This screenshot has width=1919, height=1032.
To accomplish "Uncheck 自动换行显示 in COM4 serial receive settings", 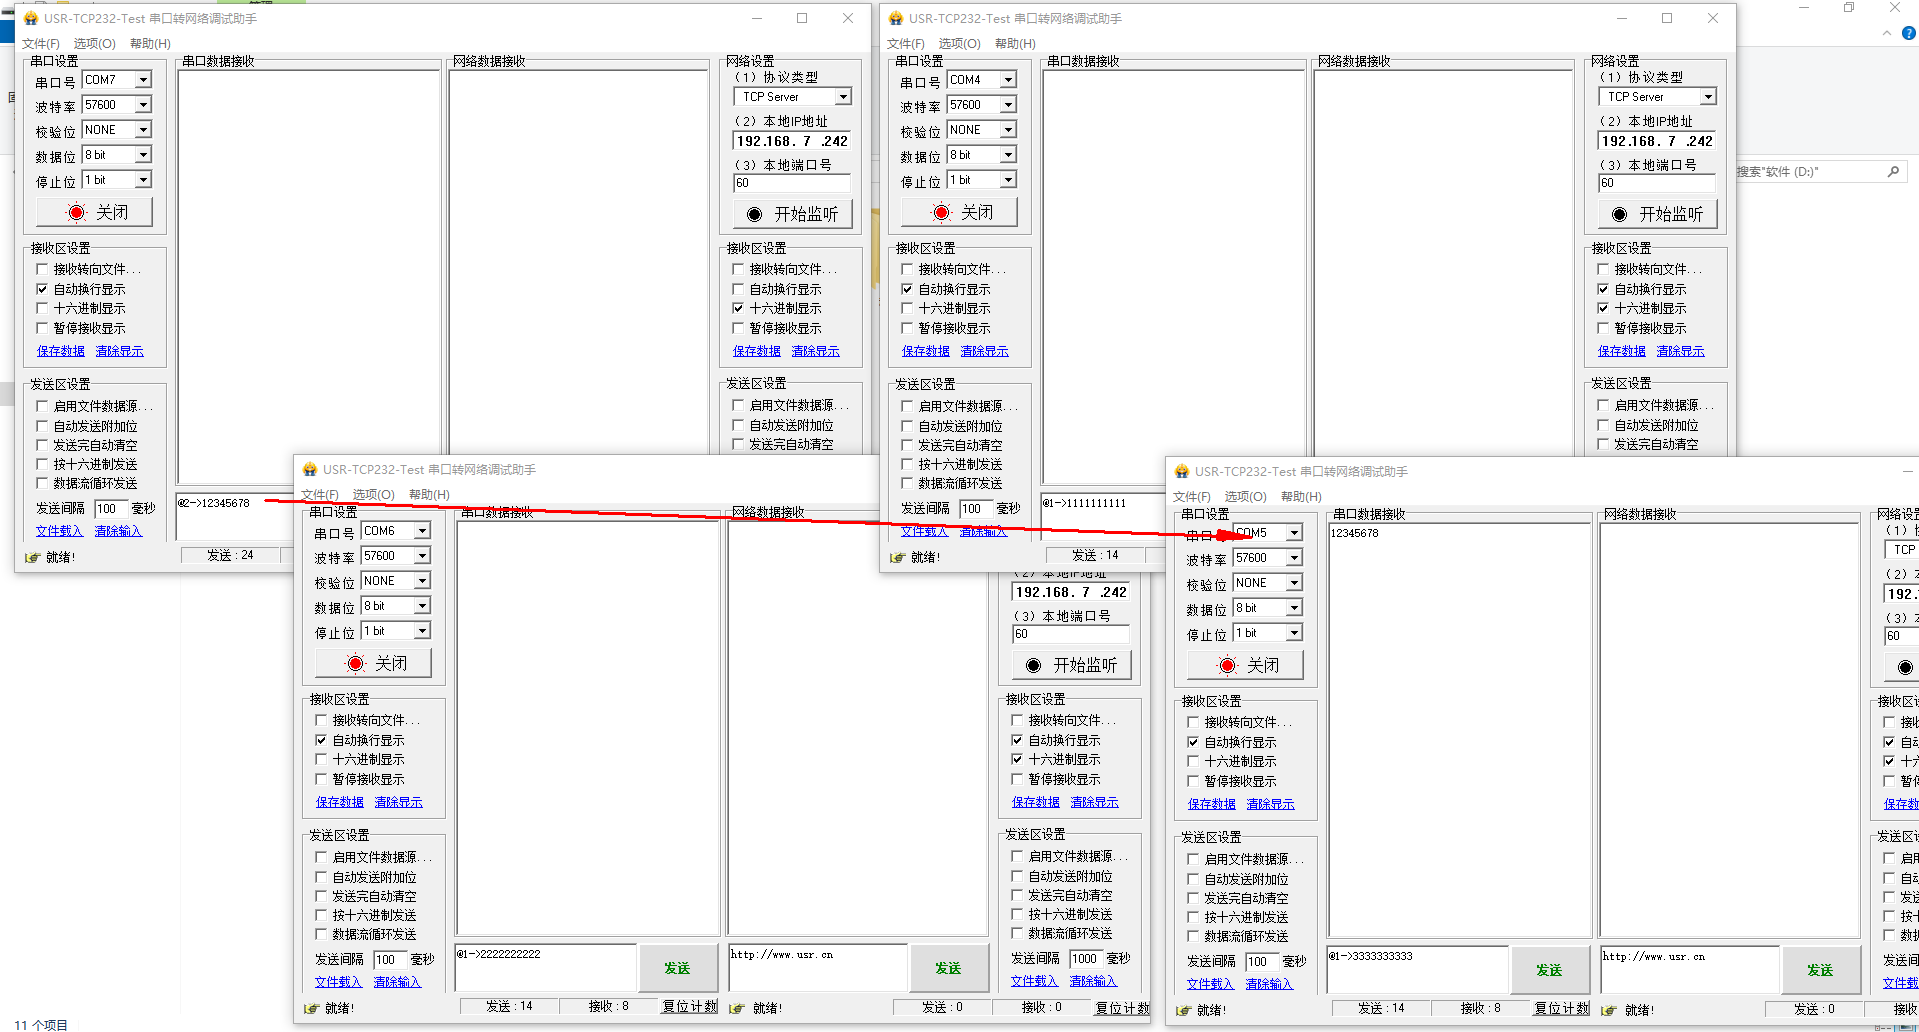I will point(907,289).
